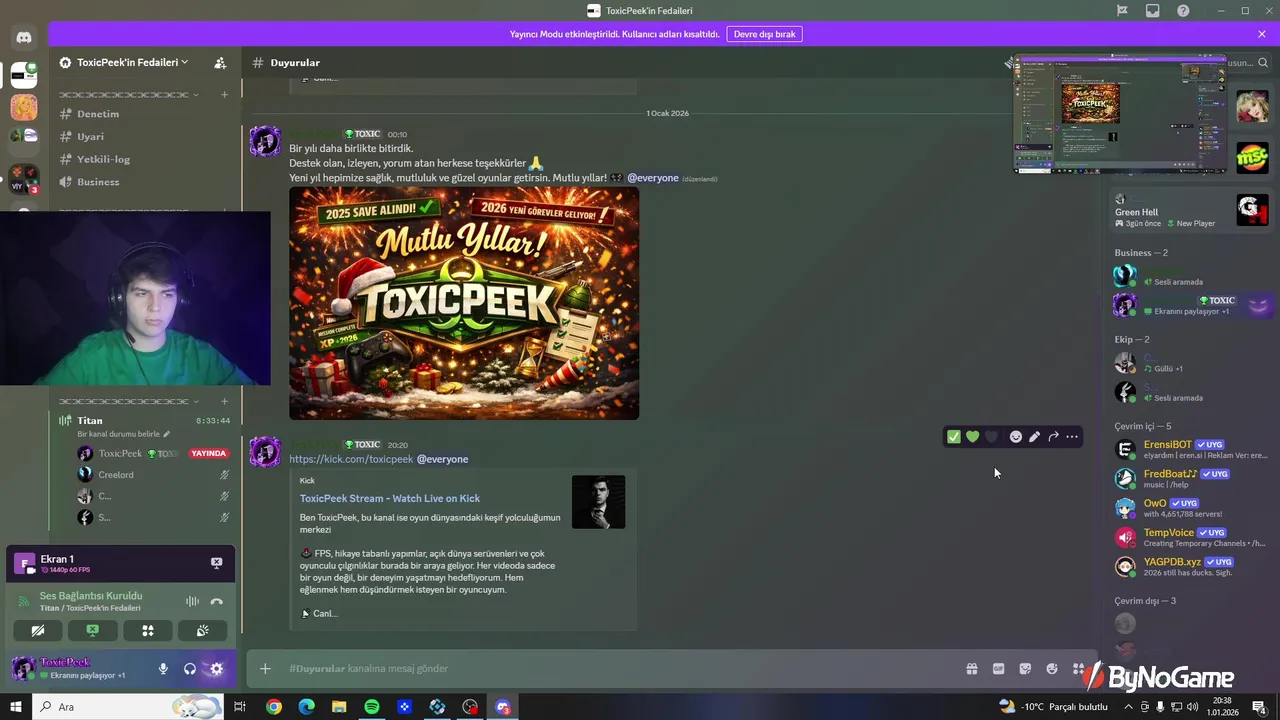
Task: Open GIF picker in message bar
Action: click(998, 669)
